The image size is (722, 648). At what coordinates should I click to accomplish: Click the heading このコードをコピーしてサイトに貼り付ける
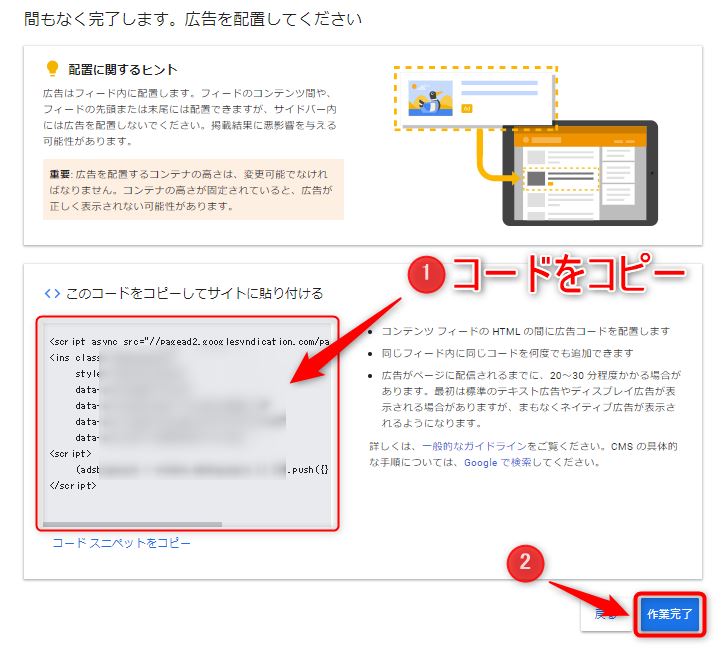194,293
